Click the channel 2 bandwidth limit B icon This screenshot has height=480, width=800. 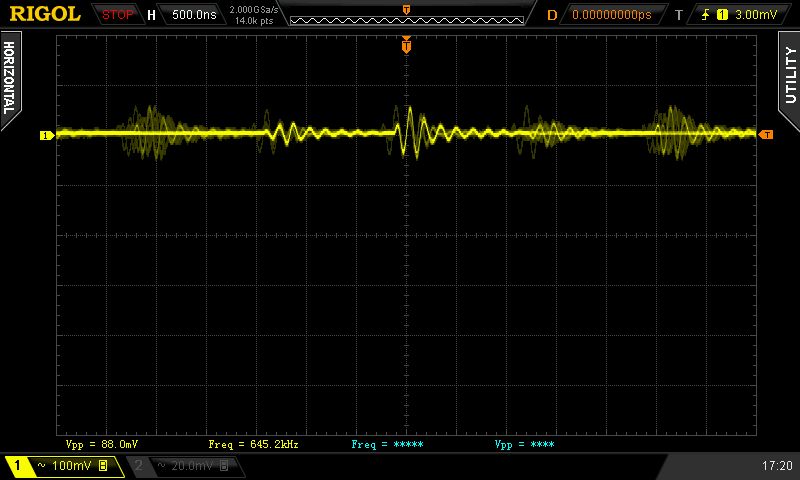click(224, 466)
